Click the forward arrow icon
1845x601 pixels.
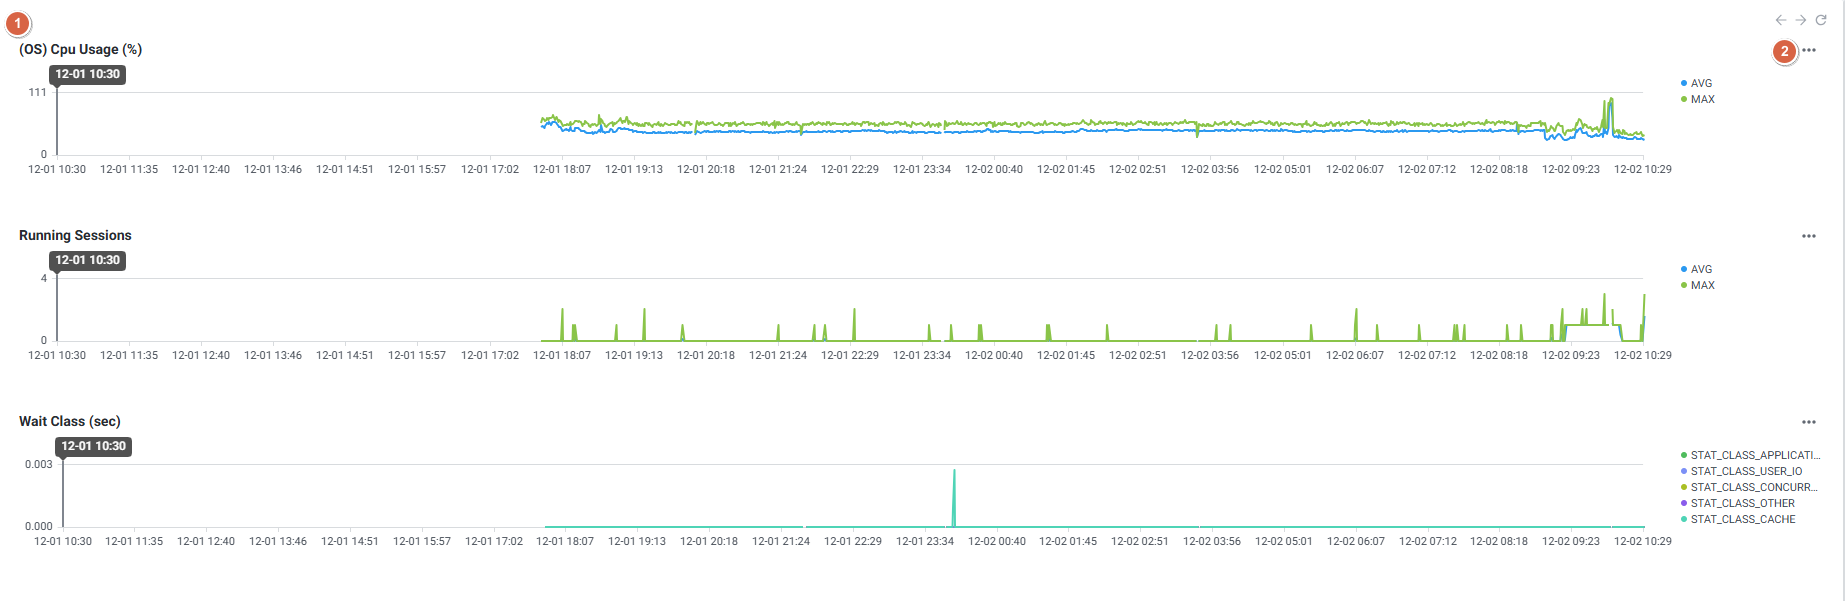(x=1801, y=20)
